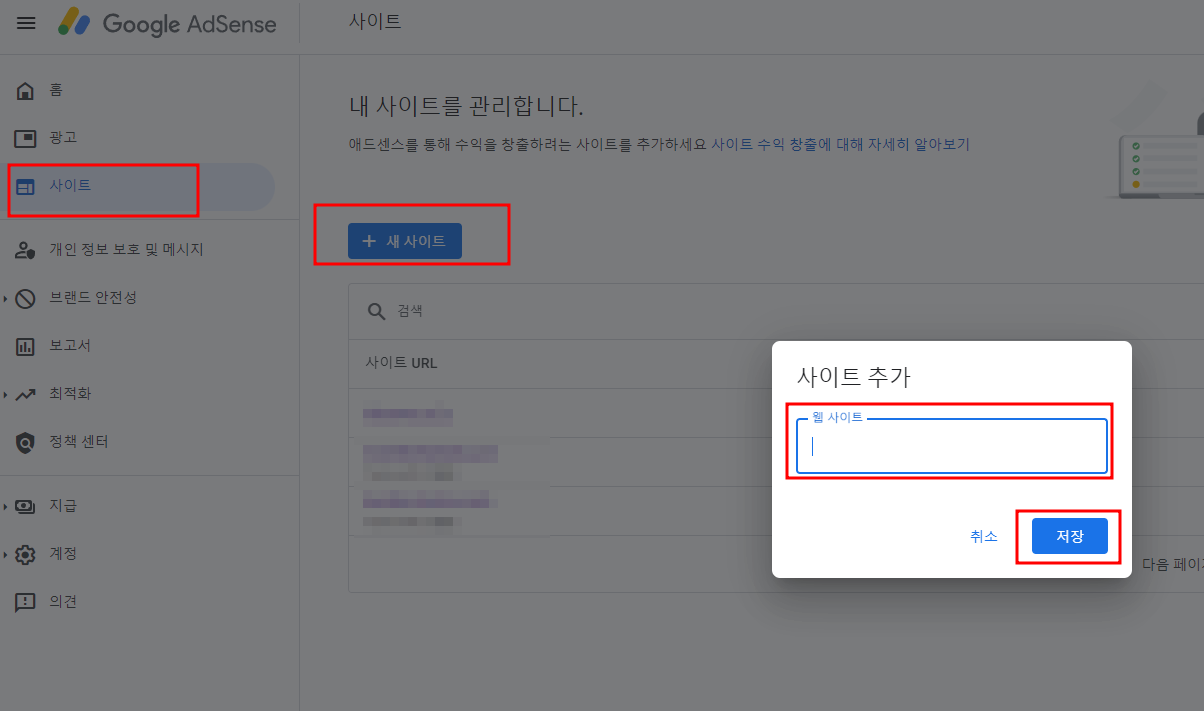This screenshot has height=711, width=1204.
Task: Click the 사이트 sites icon
Action: [25, 185]
